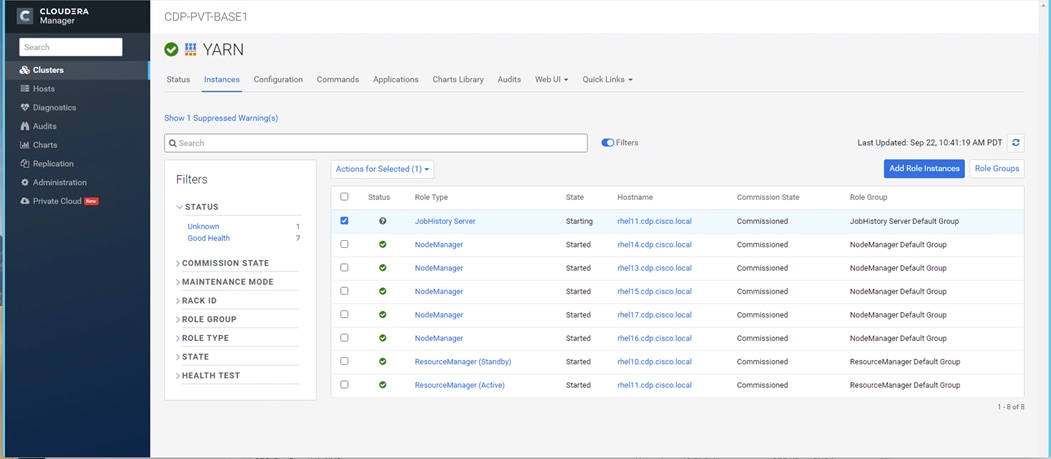Click the good health icon for rhel17 NodeManager

tap(383, 315)
